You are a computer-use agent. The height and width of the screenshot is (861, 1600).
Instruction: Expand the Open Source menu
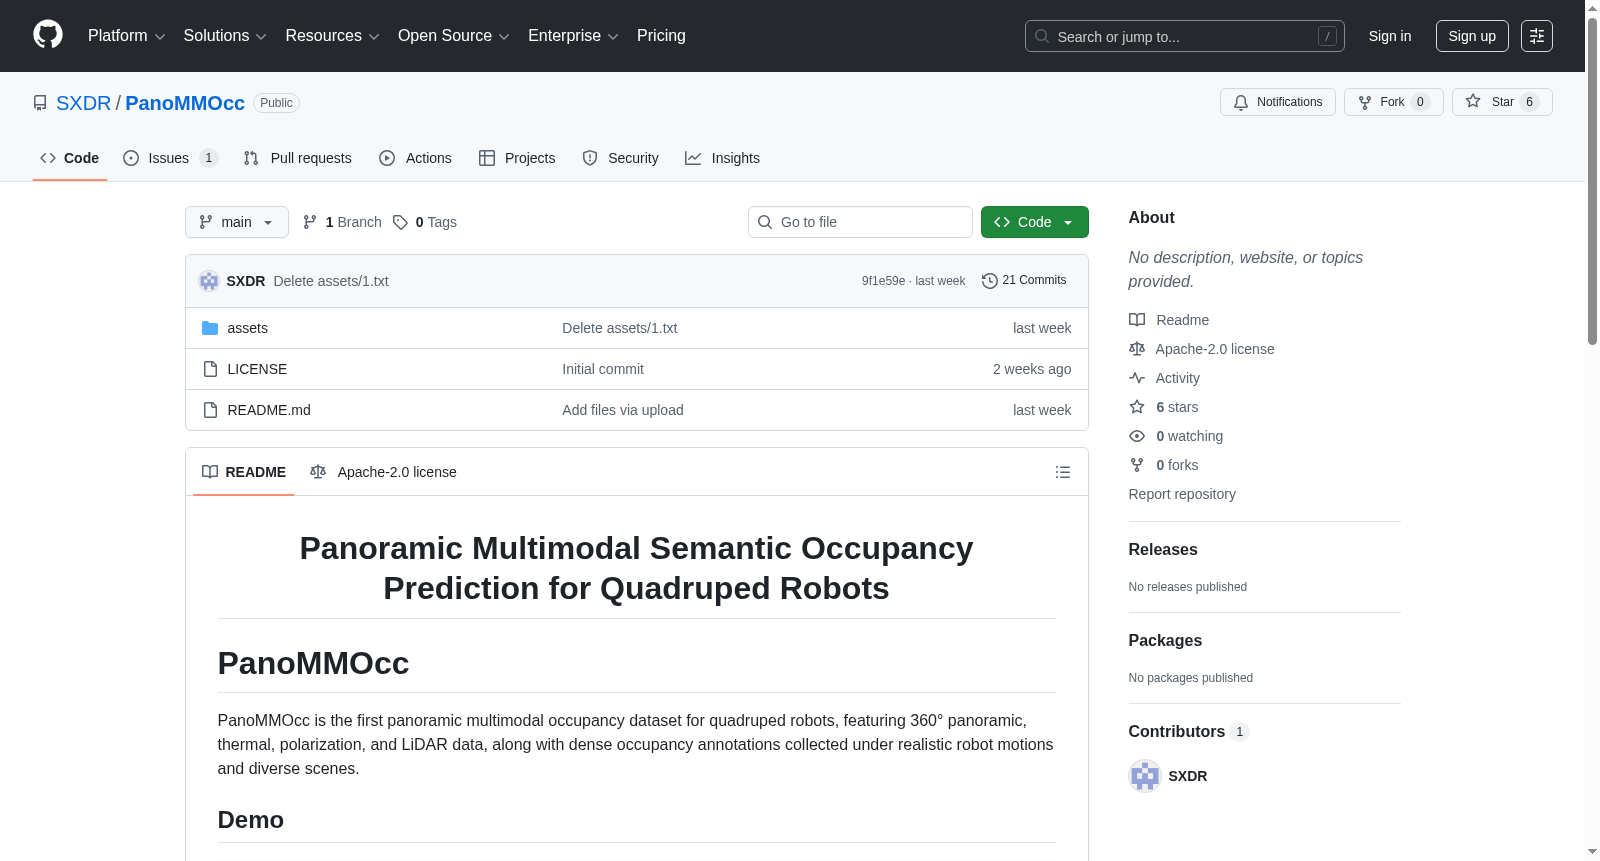coord(454,36)
